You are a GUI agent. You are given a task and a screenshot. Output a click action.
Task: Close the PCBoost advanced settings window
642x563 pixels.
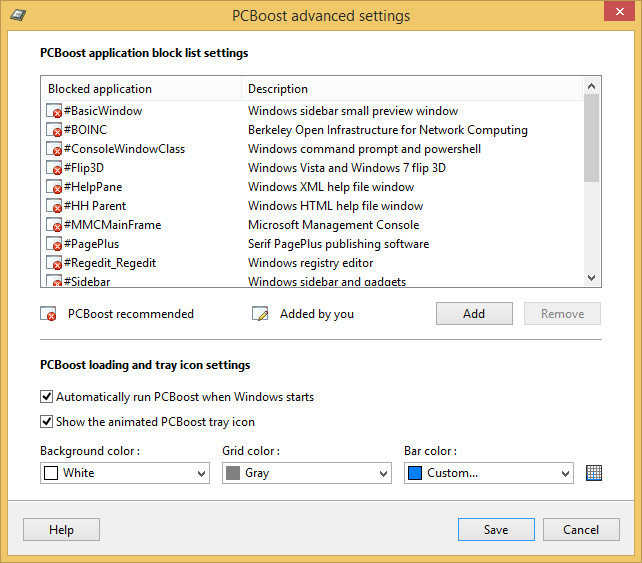(x=619, y=11)
